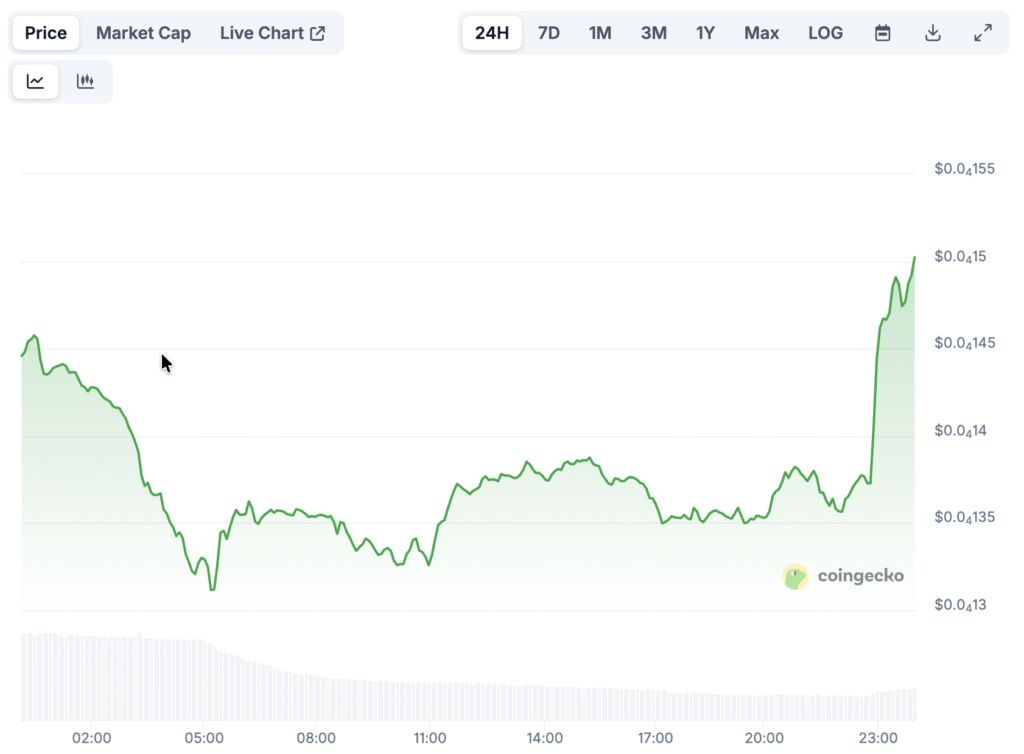The image size is (1024, 754).
Task: Select the 24H time range
Action: (x=492, y=33)
